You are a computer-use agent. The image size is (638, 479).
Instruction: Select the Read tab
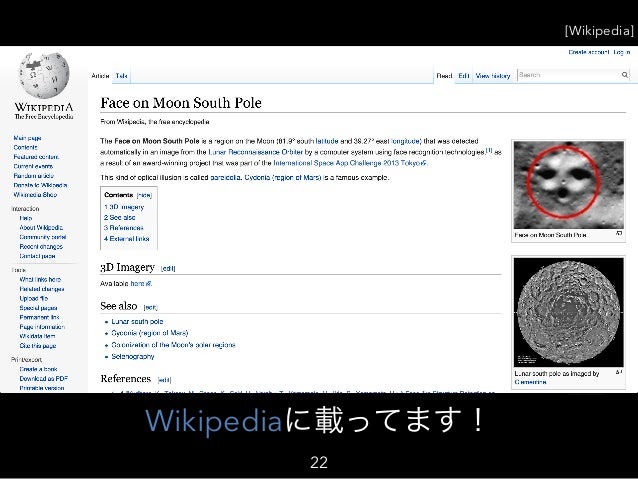[x=444, y=76]
